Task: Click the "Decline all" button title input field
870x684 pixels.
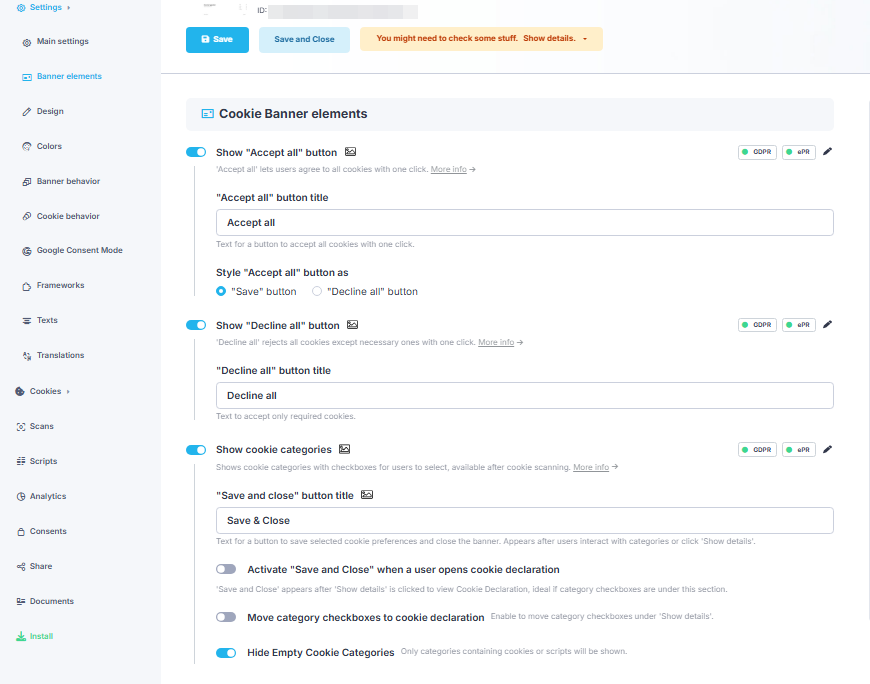Action: coord(524,396)
